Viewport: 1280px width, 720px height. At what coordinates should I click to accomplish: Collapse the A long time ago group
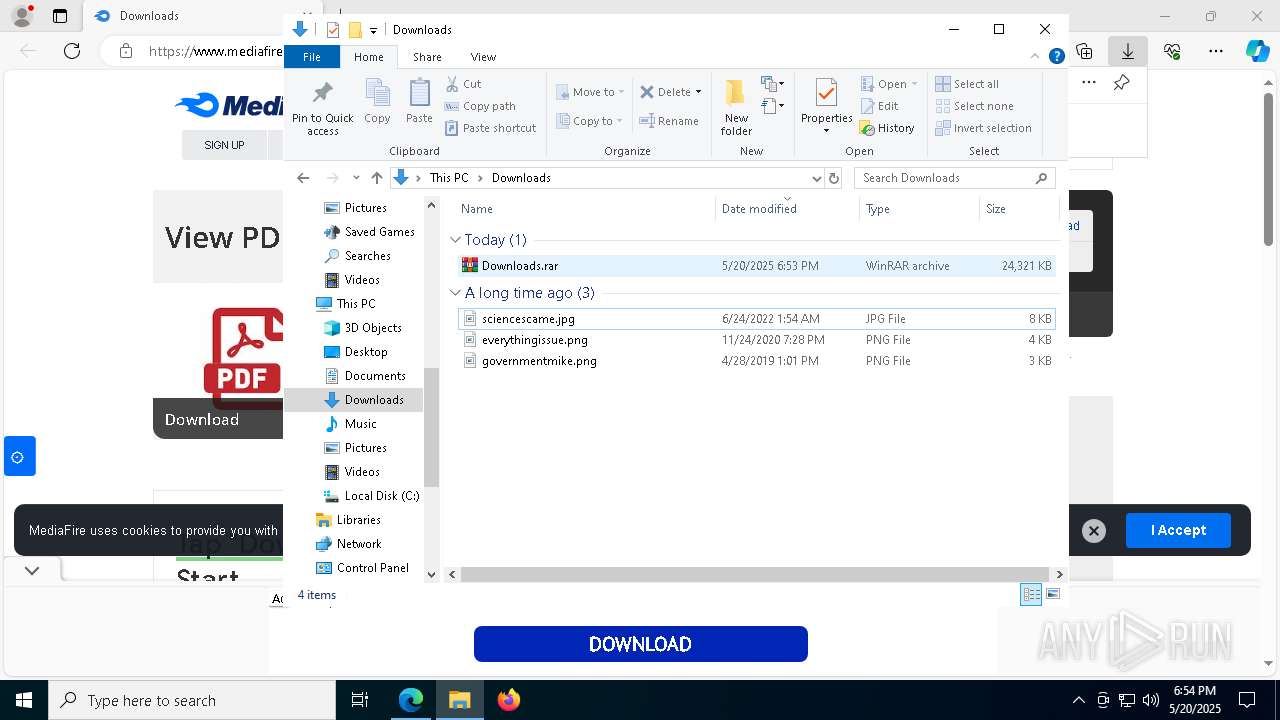(455, 293)
